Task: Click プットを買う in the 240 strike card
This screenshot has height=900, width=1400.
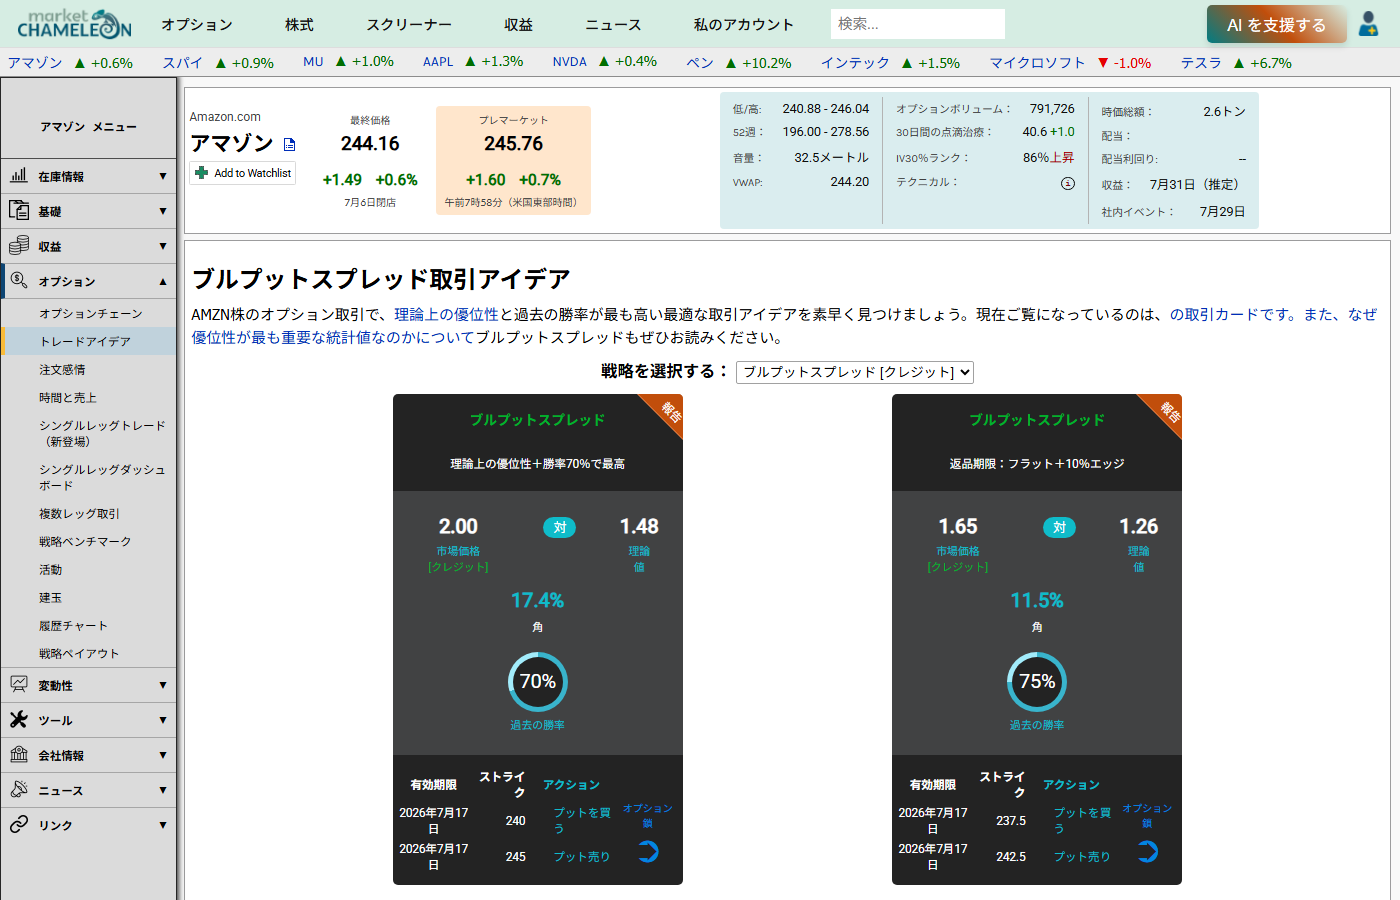Action: (x=582, y=820)
